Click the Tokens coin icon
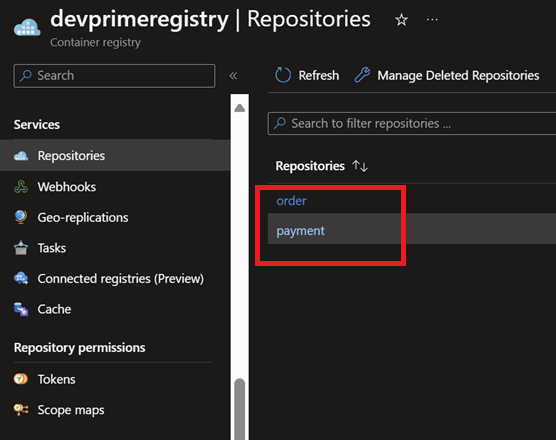The height and width of the screenshot is (440, 556). coord(21,379)
